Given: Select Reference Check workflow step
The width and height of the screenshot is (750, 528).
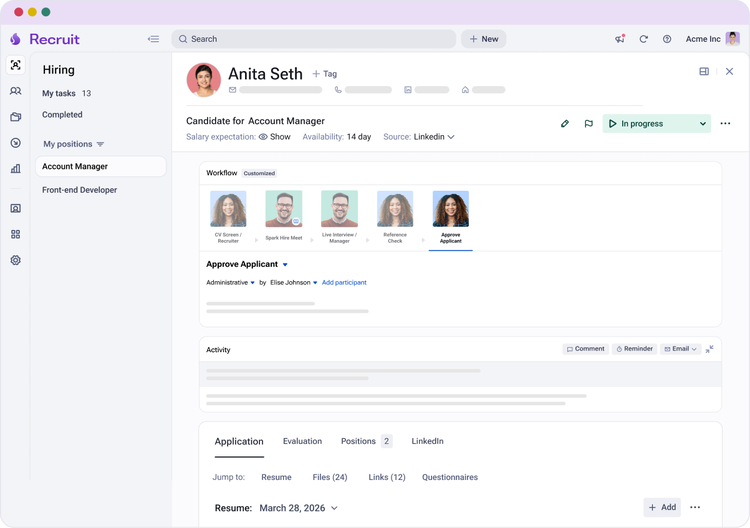Looking at the screenshot, I should click(x=395, y=217).
